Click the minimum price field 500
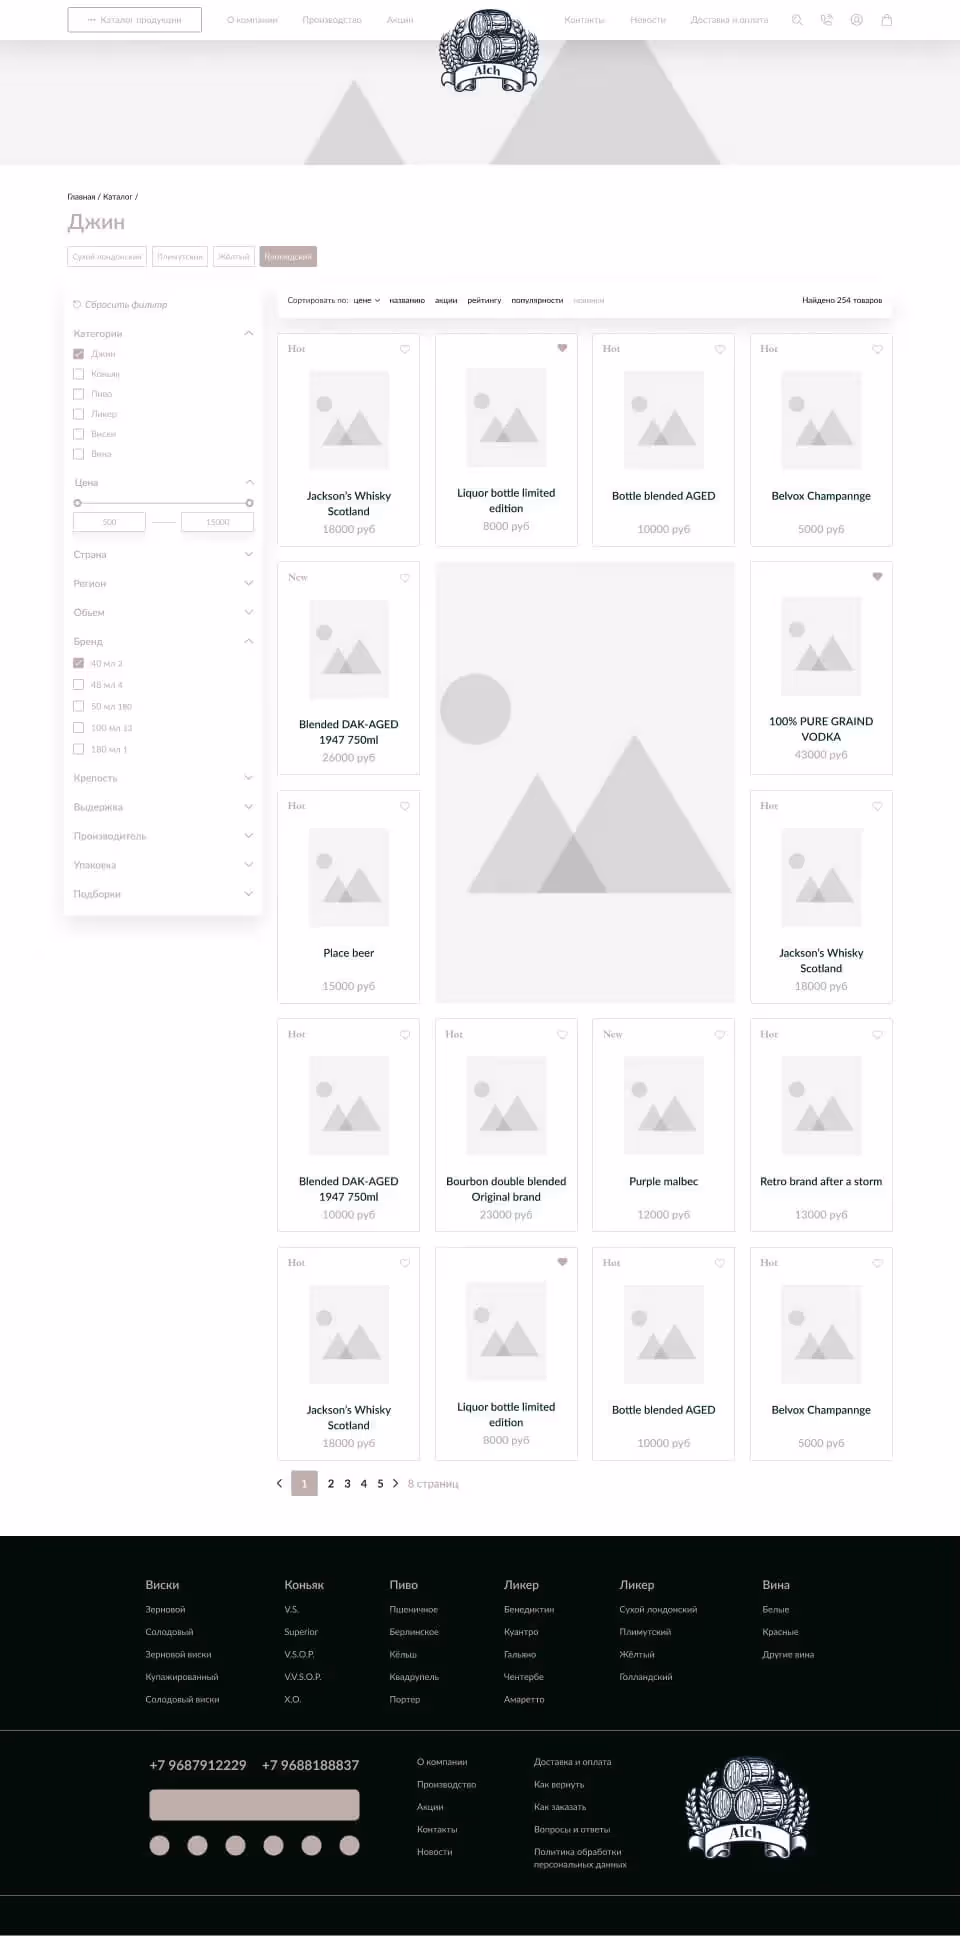Image resolution: width=961 pixels, height=1936 pixels. click(109, 522)
